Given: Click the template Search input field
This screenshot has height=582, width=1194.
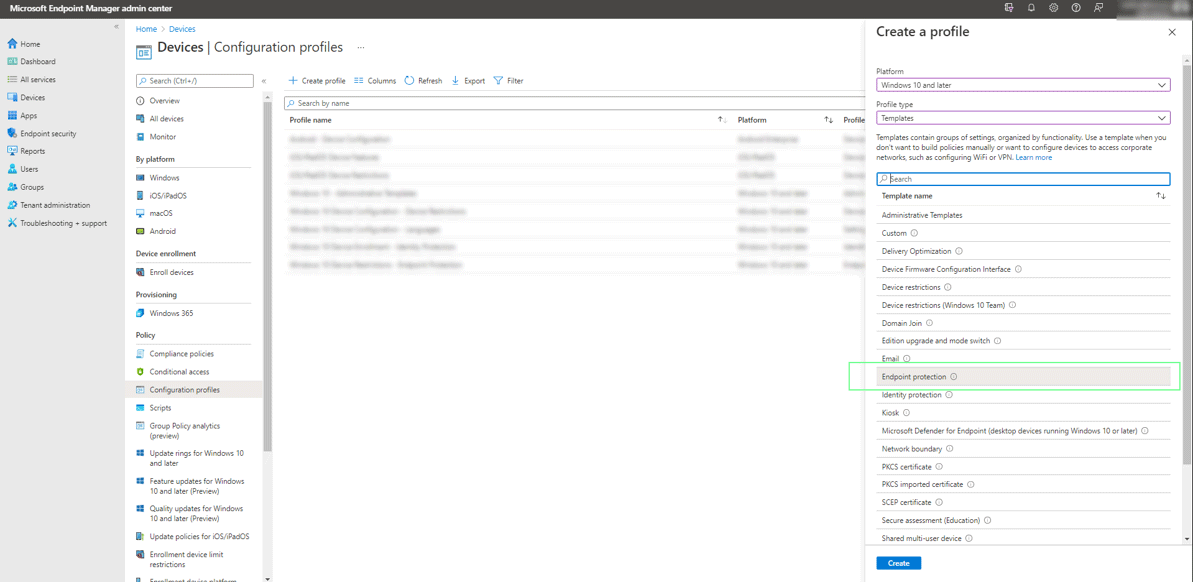Looking at the screenshot, I should coord(1023,179).
